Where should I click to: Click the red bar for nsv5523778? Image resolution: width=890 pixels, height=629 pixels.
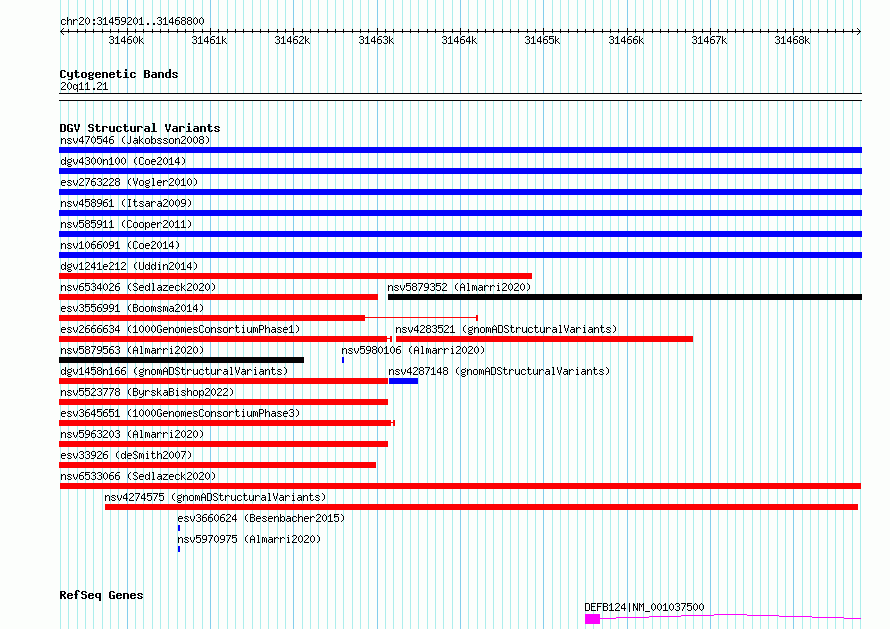(x=224, y=402)
